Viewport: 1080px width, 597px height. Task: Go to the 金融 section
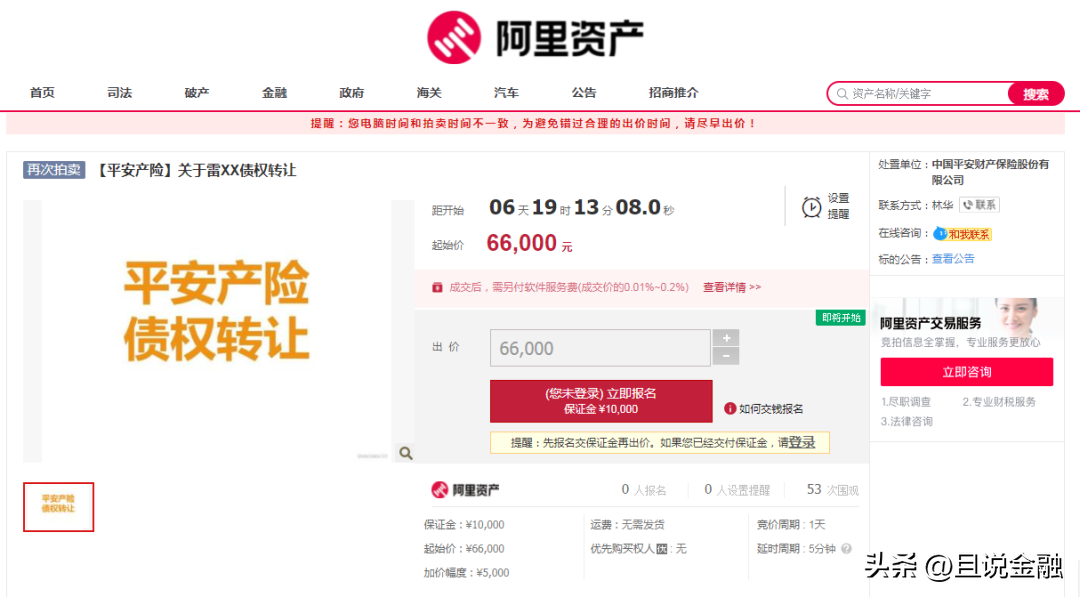(274, 93)
